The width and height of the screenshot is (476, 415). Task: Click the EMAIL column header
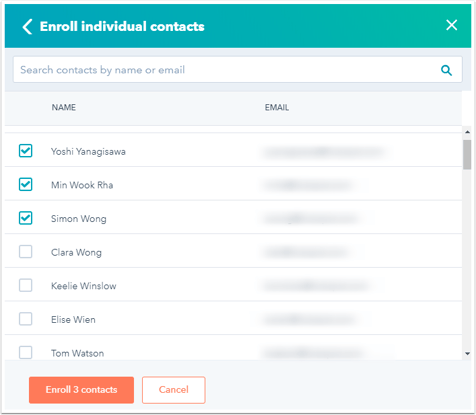[277, 107]
